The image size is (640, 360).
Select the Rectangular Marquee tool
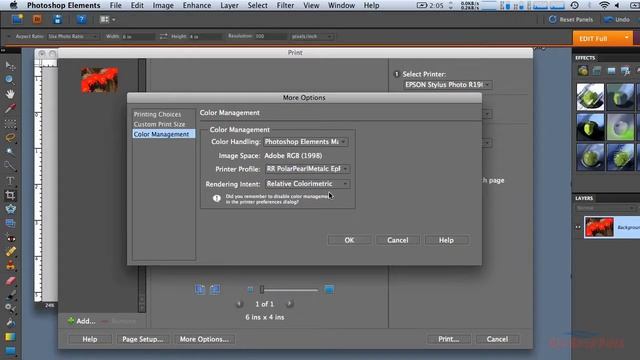pyautogui.click(x=10, y=123)
